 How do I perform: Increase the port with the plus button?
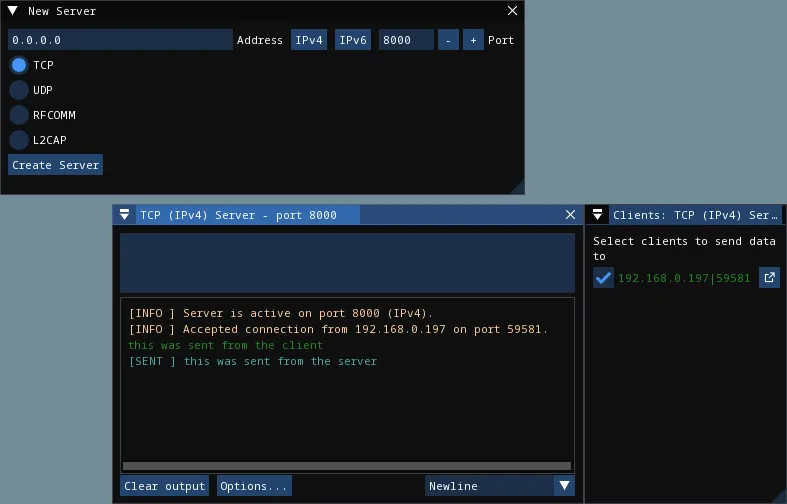coord(473,40)
